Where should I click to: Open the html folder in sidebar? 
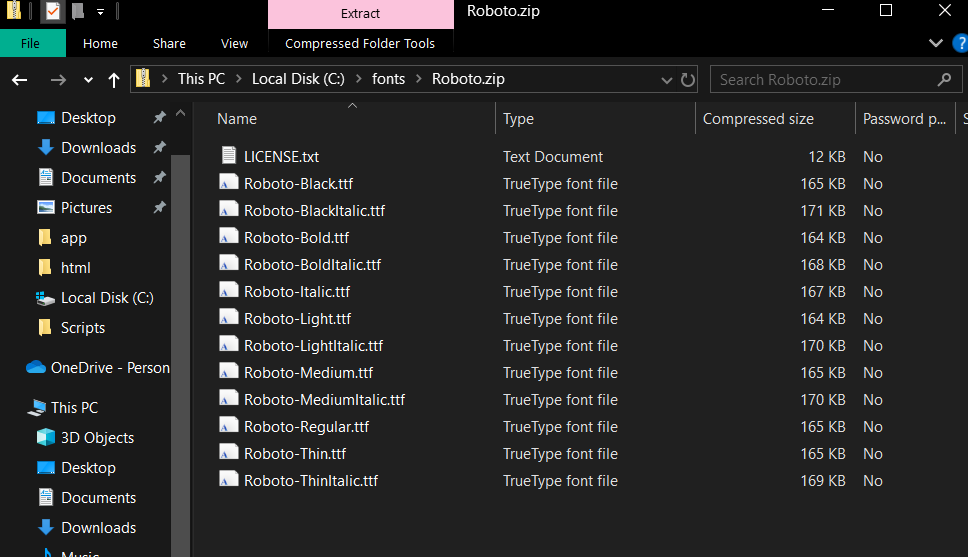pos(75,268)
